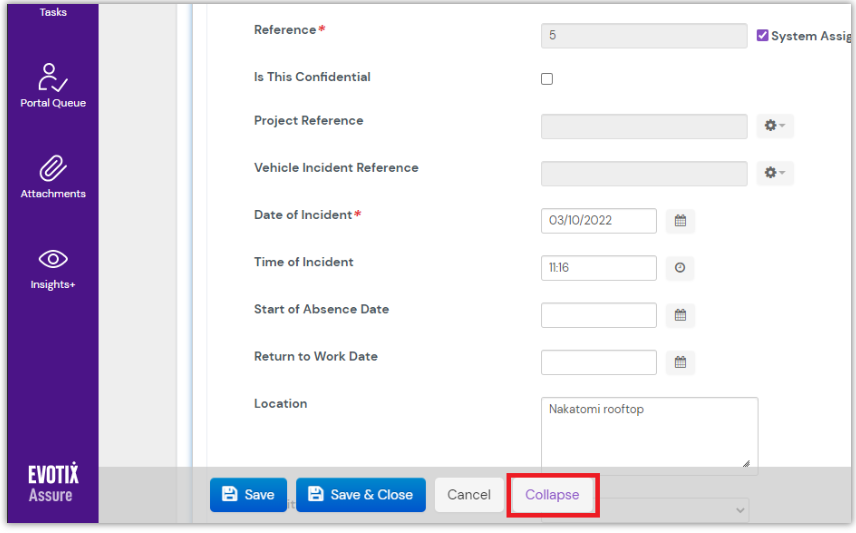Open the Attachments paperclip icon

[x=53, y=169]
